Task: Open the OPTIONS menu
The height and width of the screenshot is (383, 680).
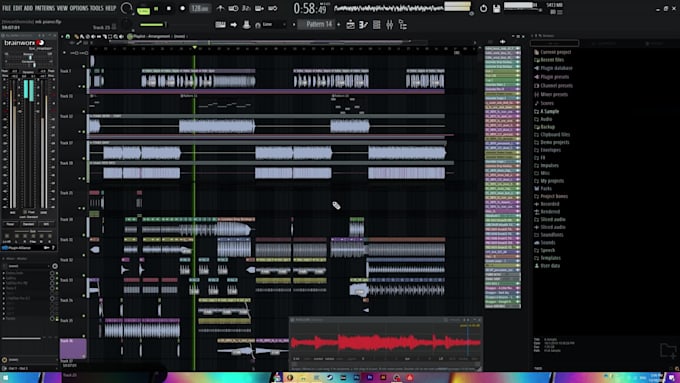Action: (x=79, y=8)
